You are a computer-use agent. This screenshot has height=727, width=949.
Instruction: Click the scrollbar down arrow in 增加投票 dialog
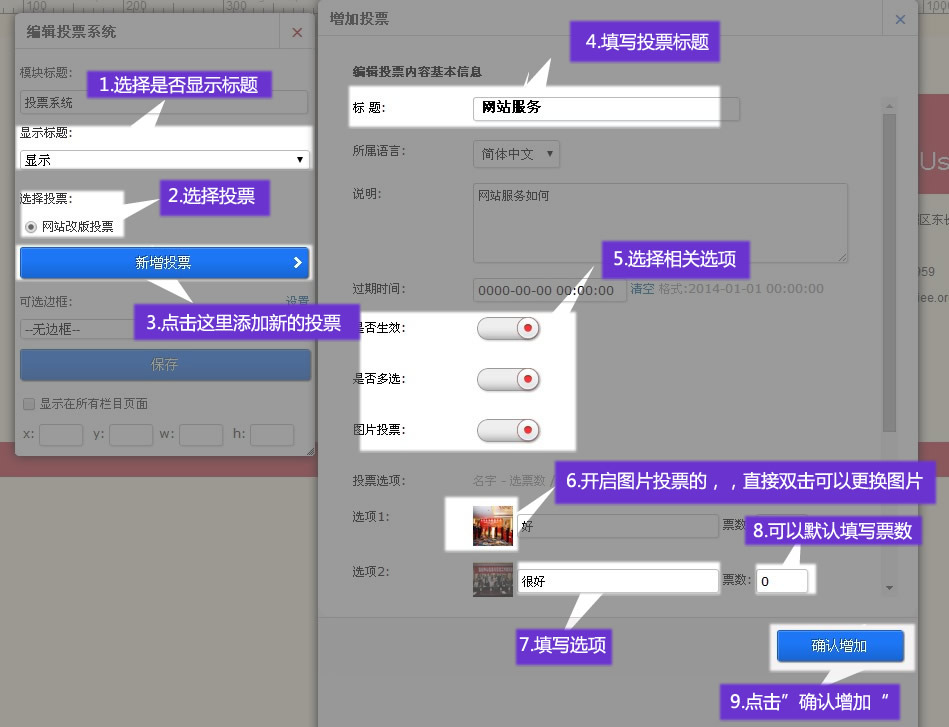(x=889, y=588)
